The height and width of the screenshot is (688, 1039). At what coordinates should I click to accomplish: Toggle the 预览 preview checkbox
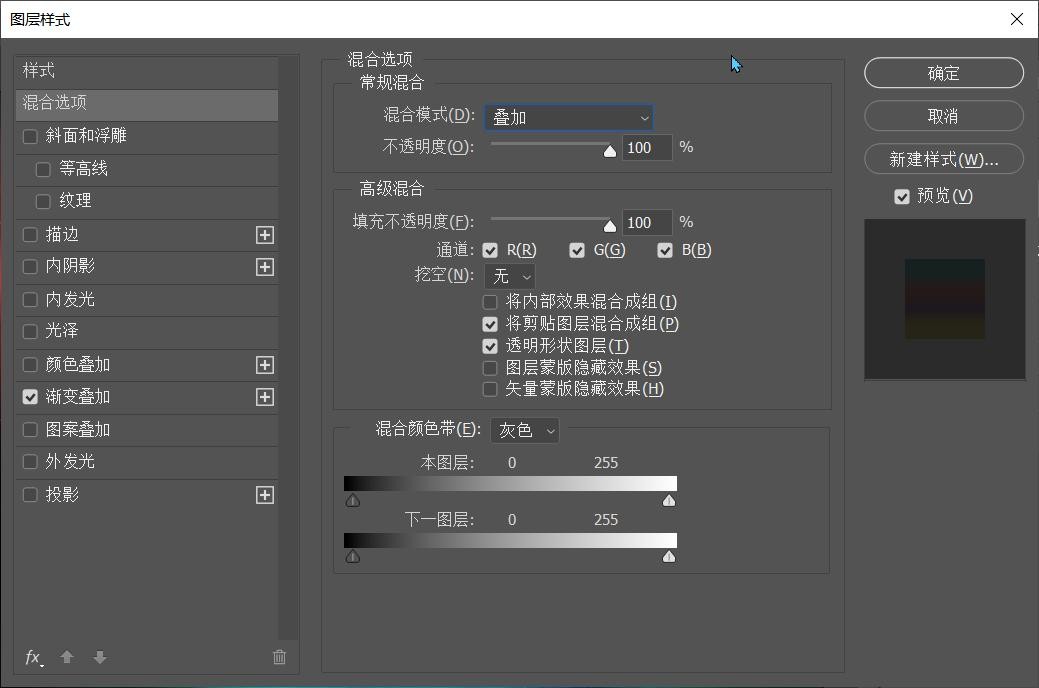pos(902,196)
